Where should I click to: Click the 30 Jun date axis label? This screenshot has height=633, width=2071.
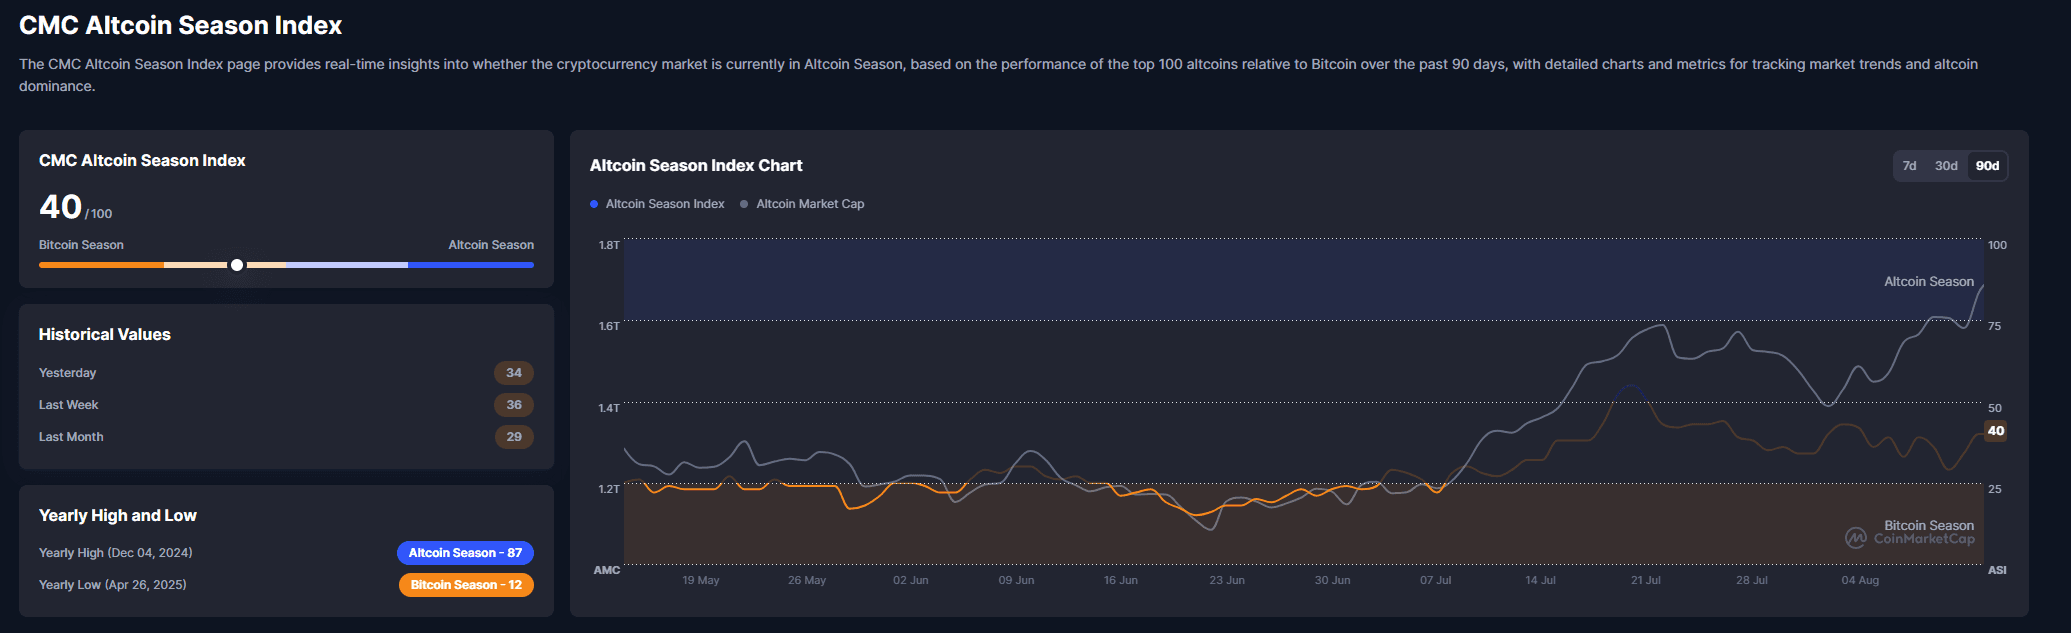(x=1332, y=580)
